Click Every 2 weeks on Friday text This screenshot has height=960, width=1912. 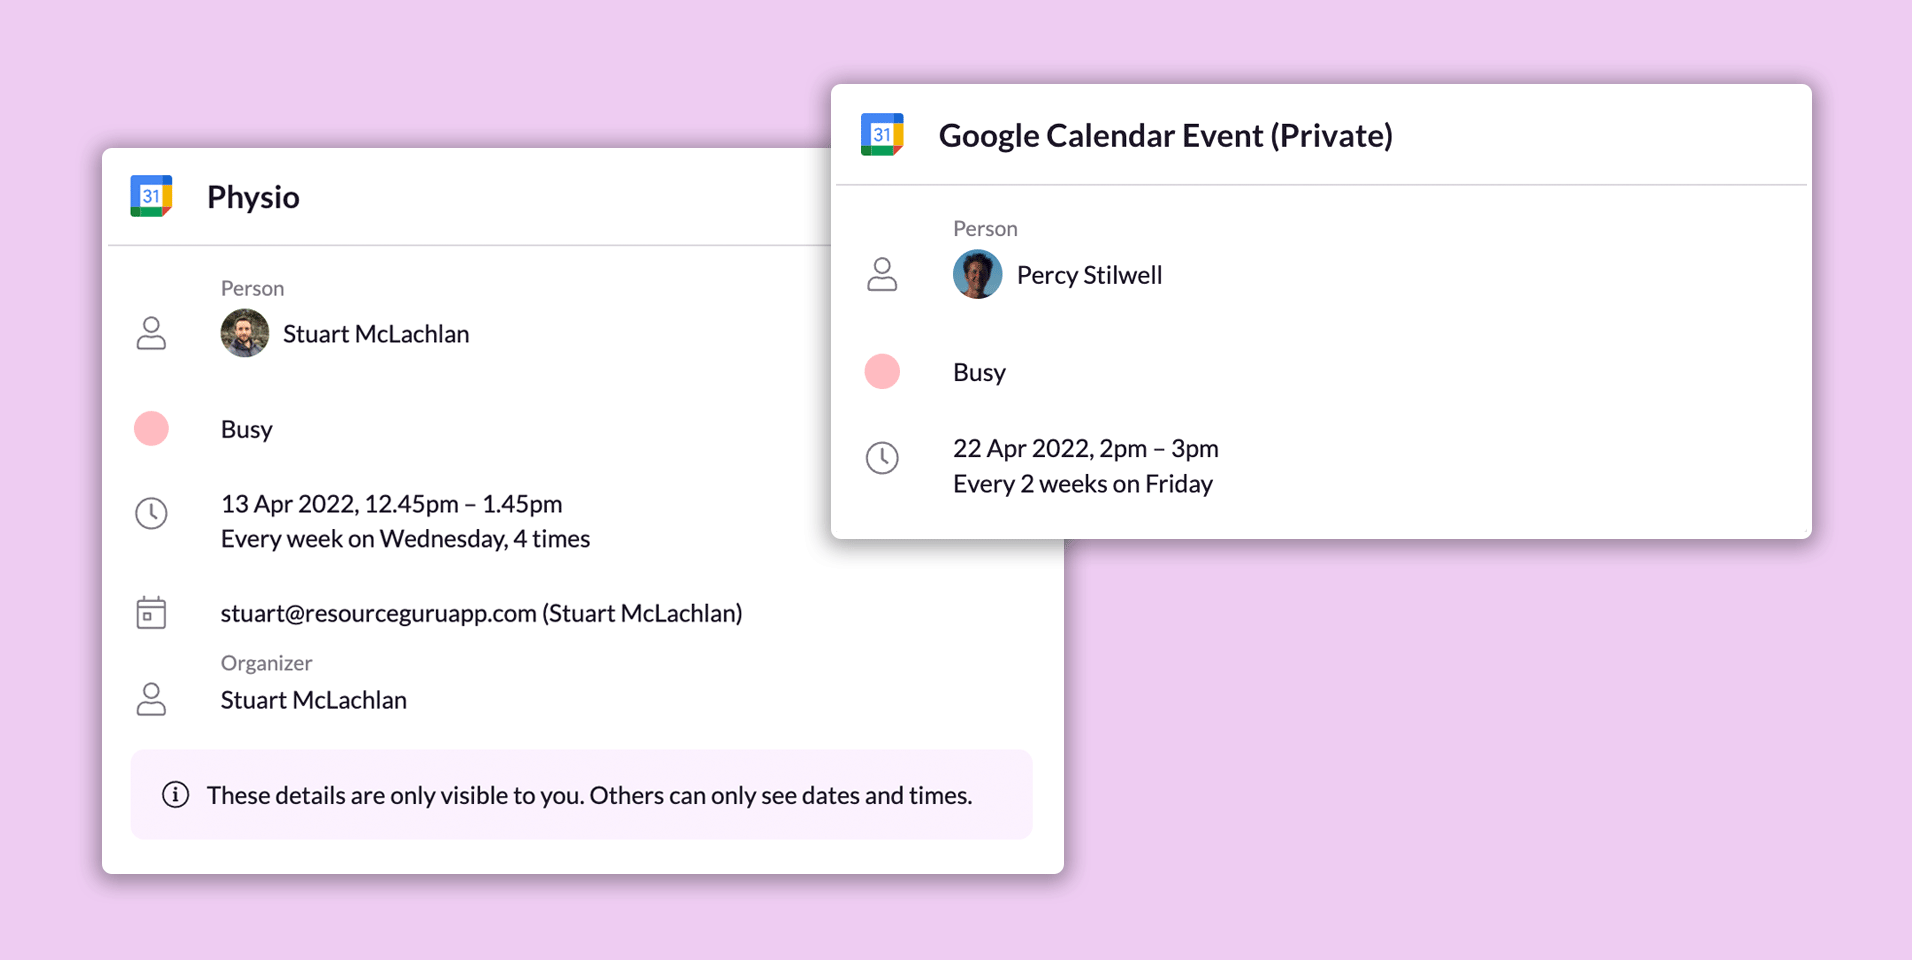click(1083, 484)
